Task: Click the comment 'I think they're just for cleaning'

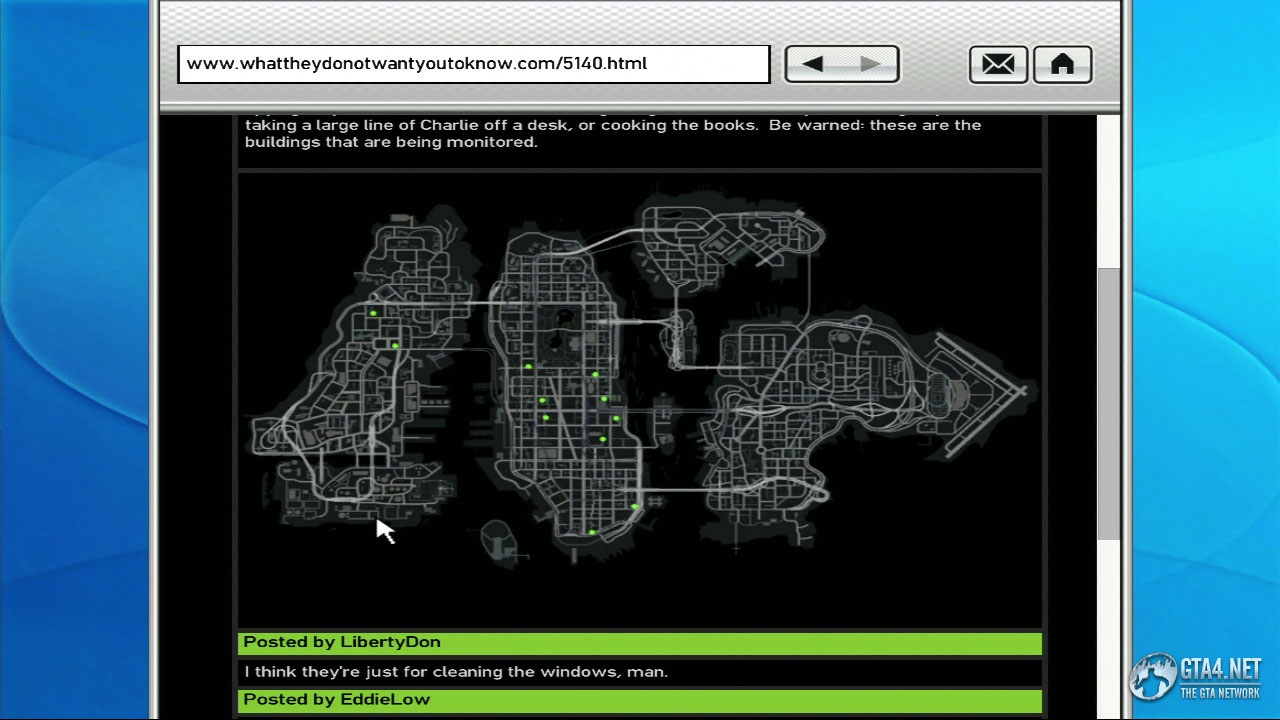Action: [456, 672]
